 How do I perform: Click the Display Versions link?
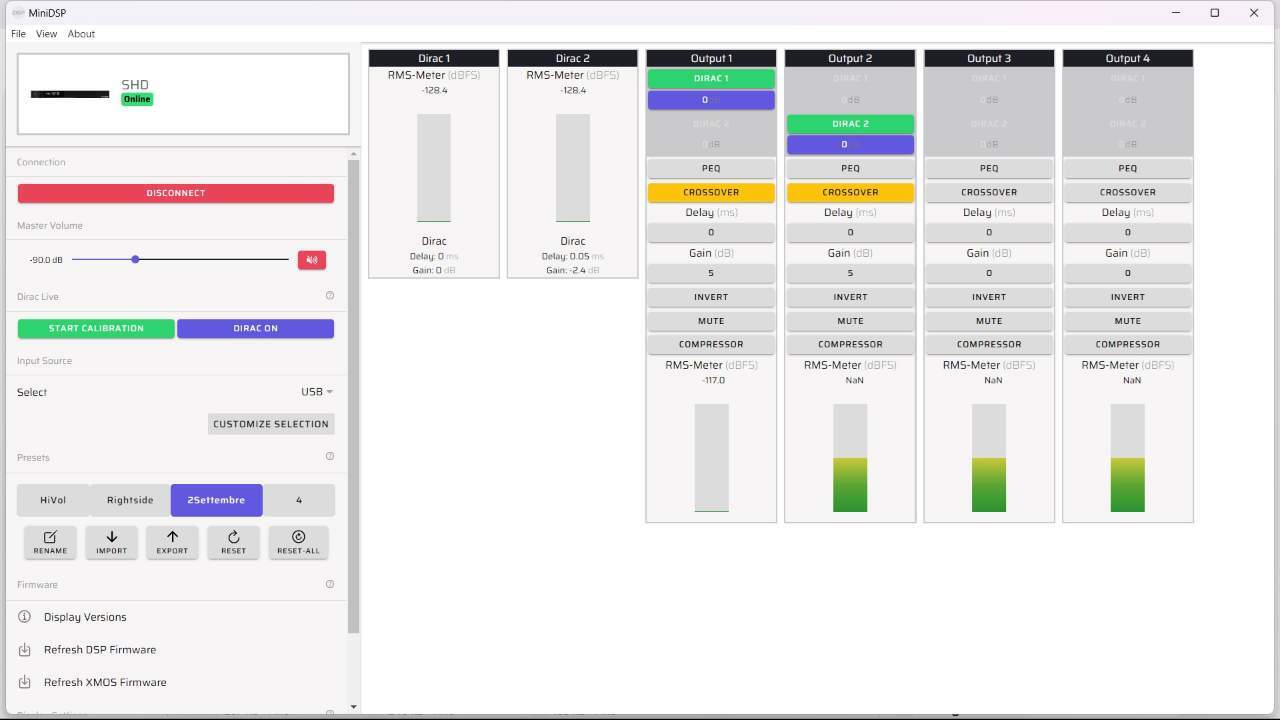click(85, 617)
